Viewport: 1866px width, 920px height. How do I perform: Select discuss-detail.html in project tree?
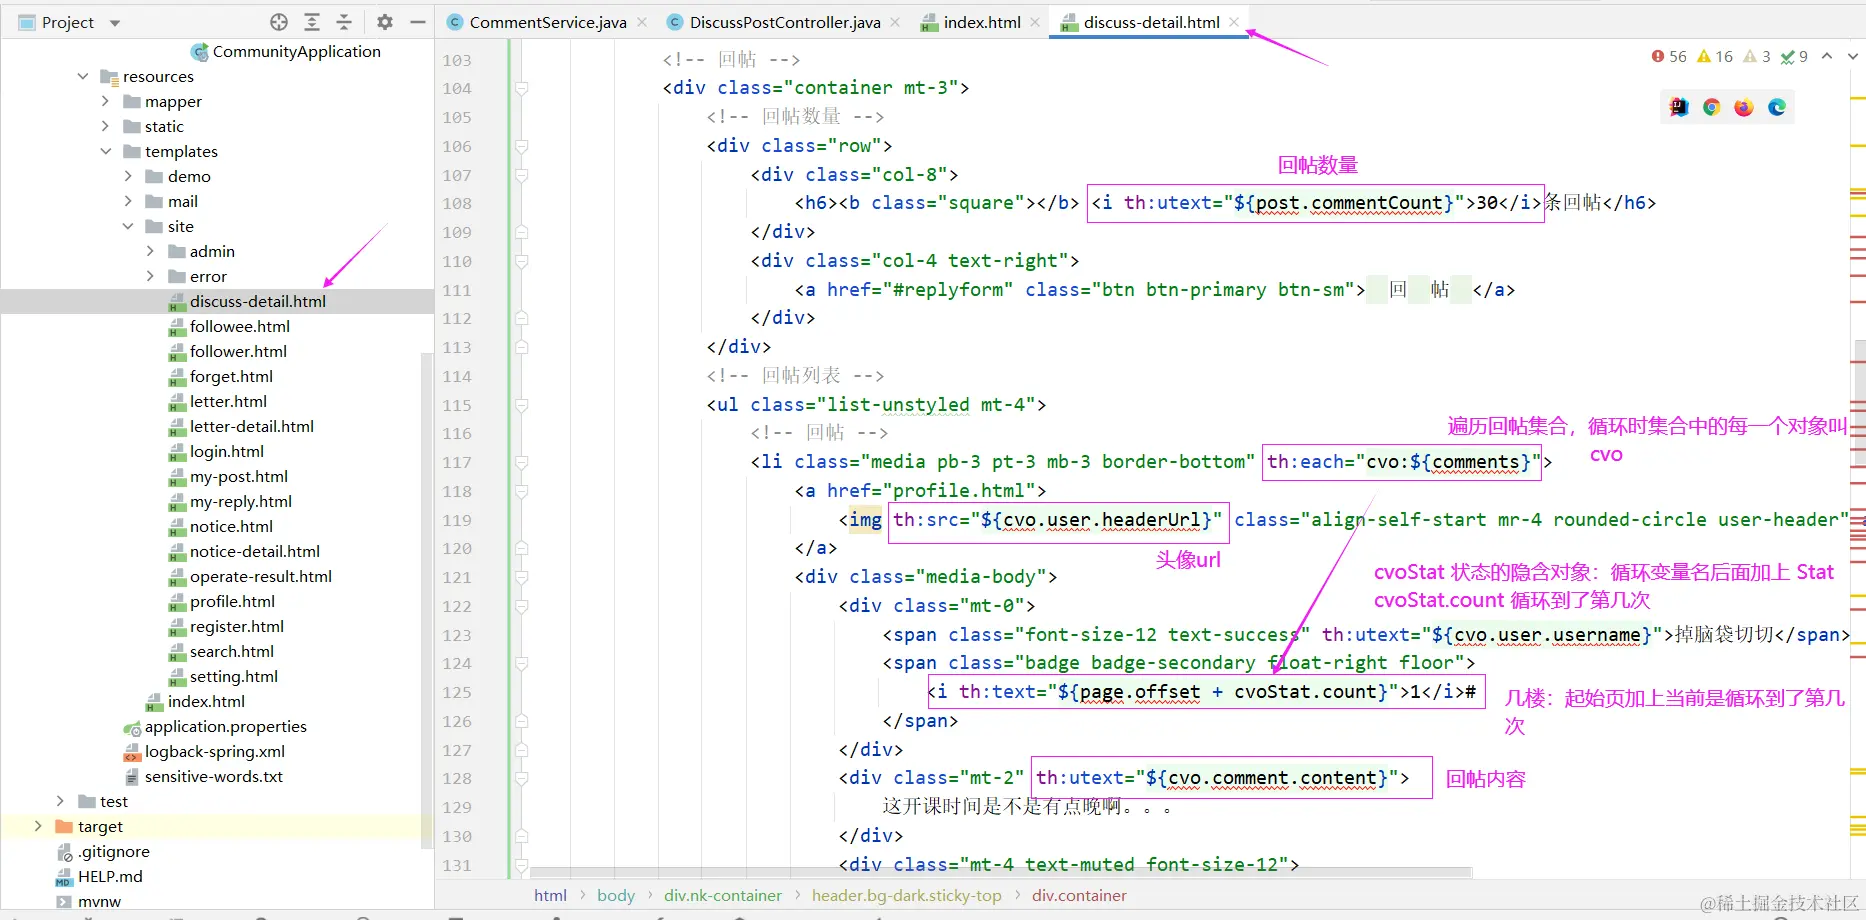(x=258, y=301)
